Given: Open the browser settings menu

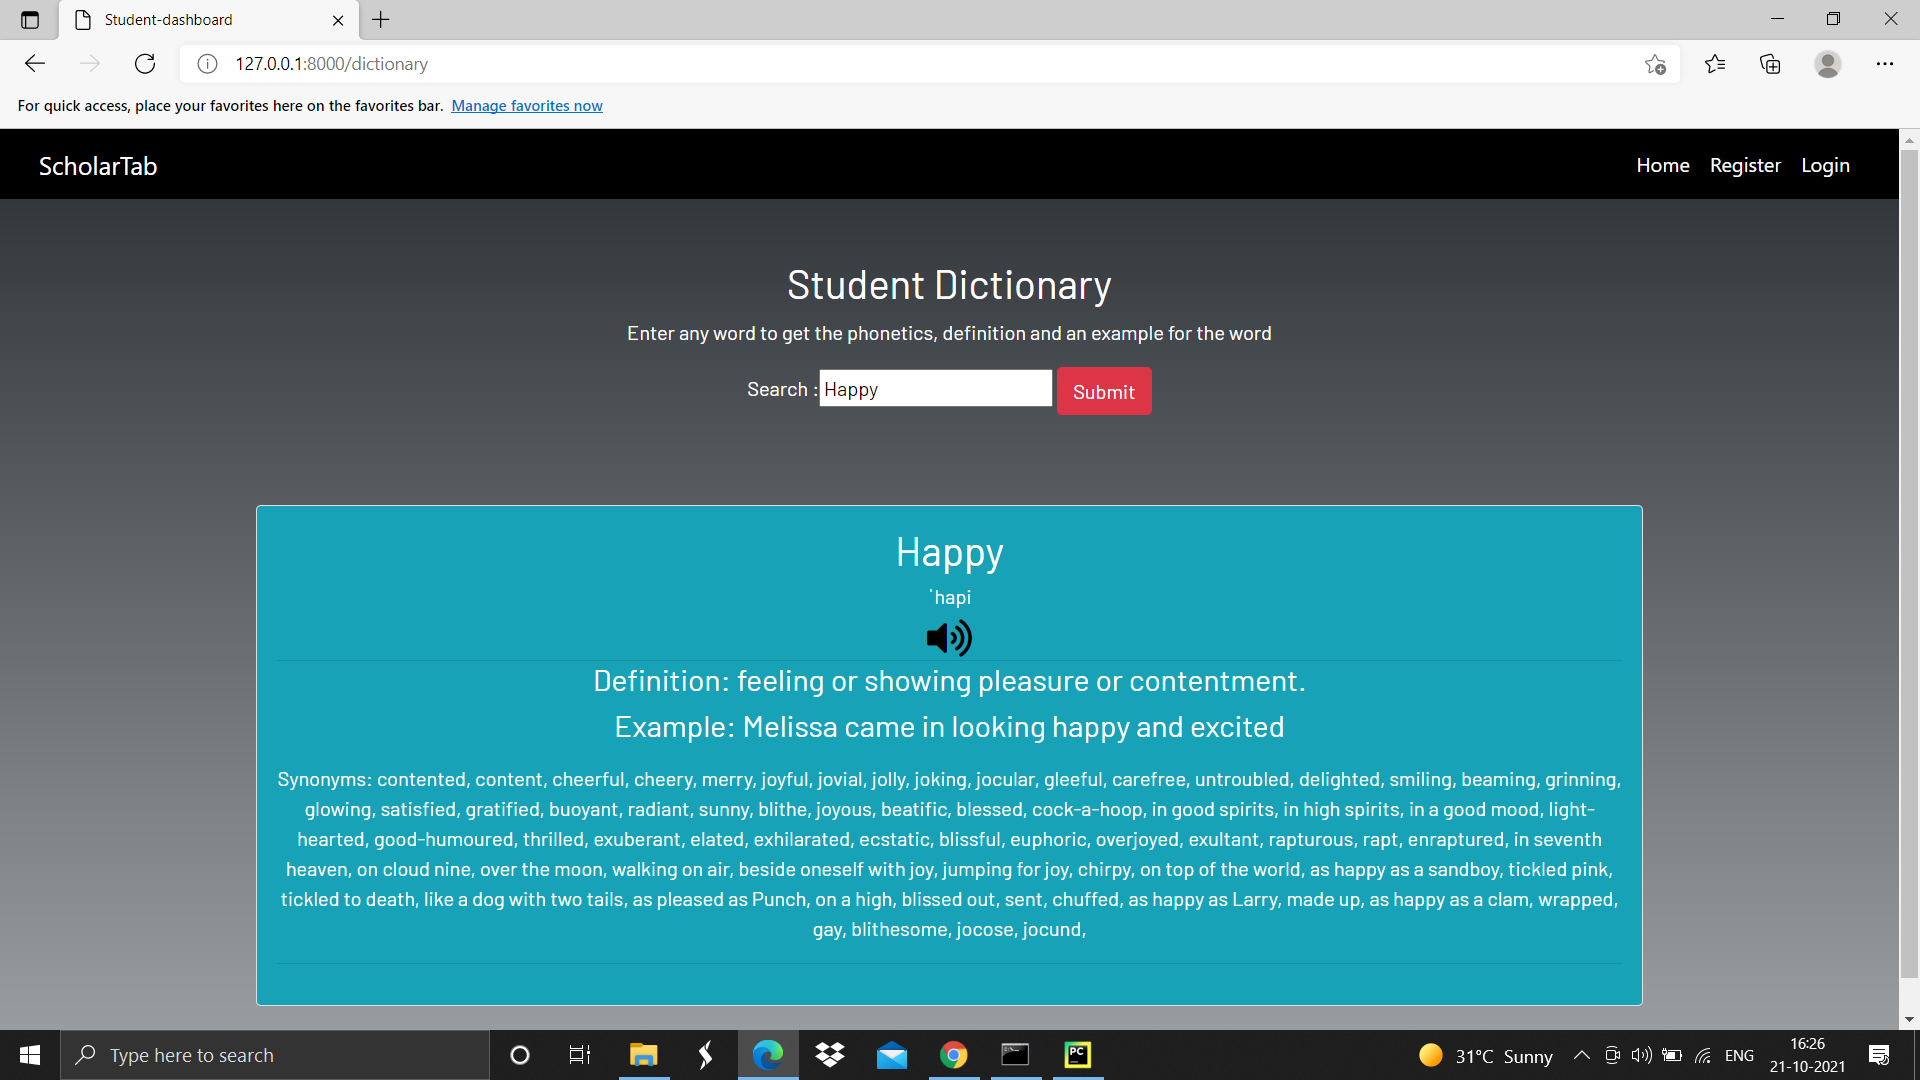Looking at the screenshot, I should pos(1886,63).
